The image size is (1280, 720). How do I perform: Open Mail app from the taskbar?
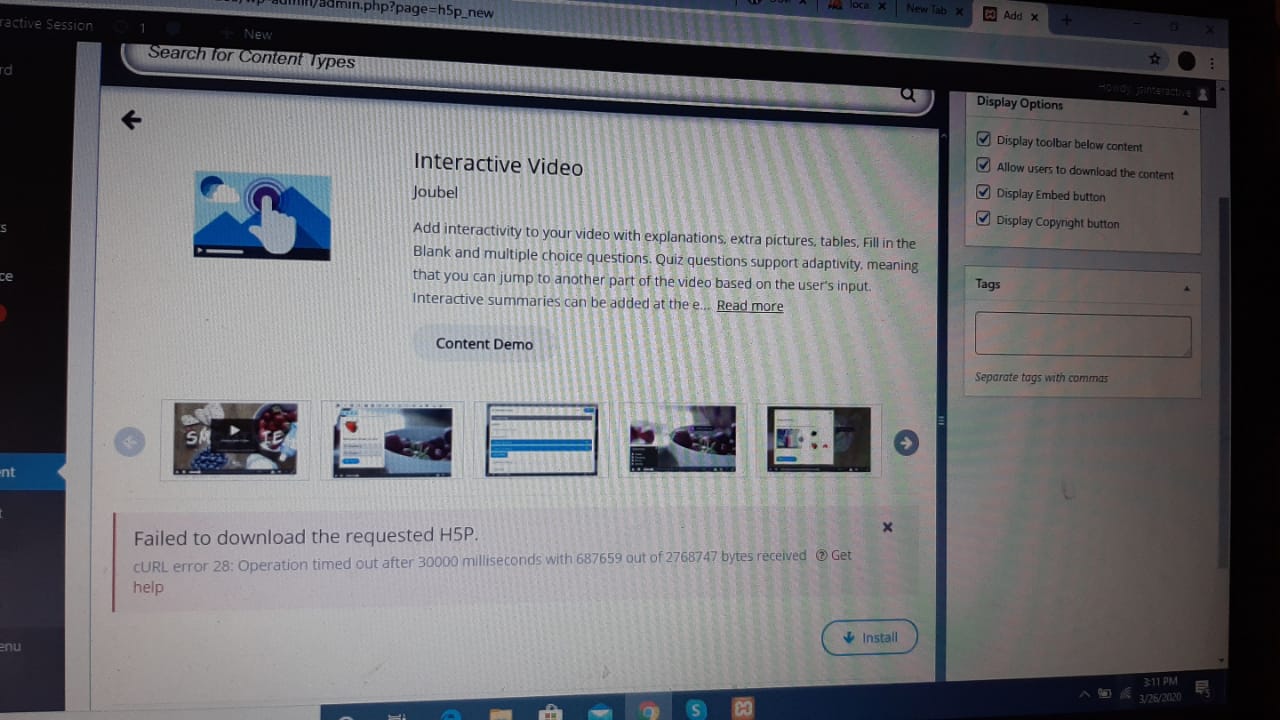600,712
